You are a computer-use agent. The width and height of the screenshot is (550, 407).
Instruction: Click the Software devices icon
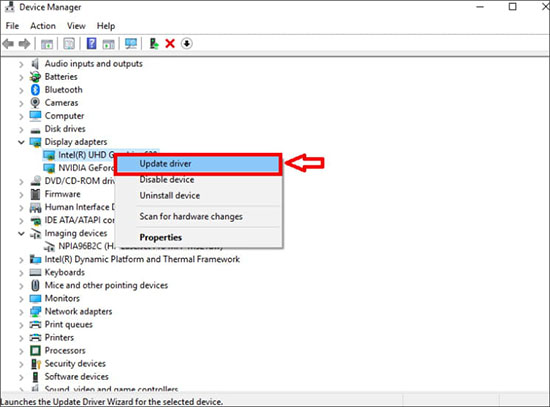tap(35, 377)
